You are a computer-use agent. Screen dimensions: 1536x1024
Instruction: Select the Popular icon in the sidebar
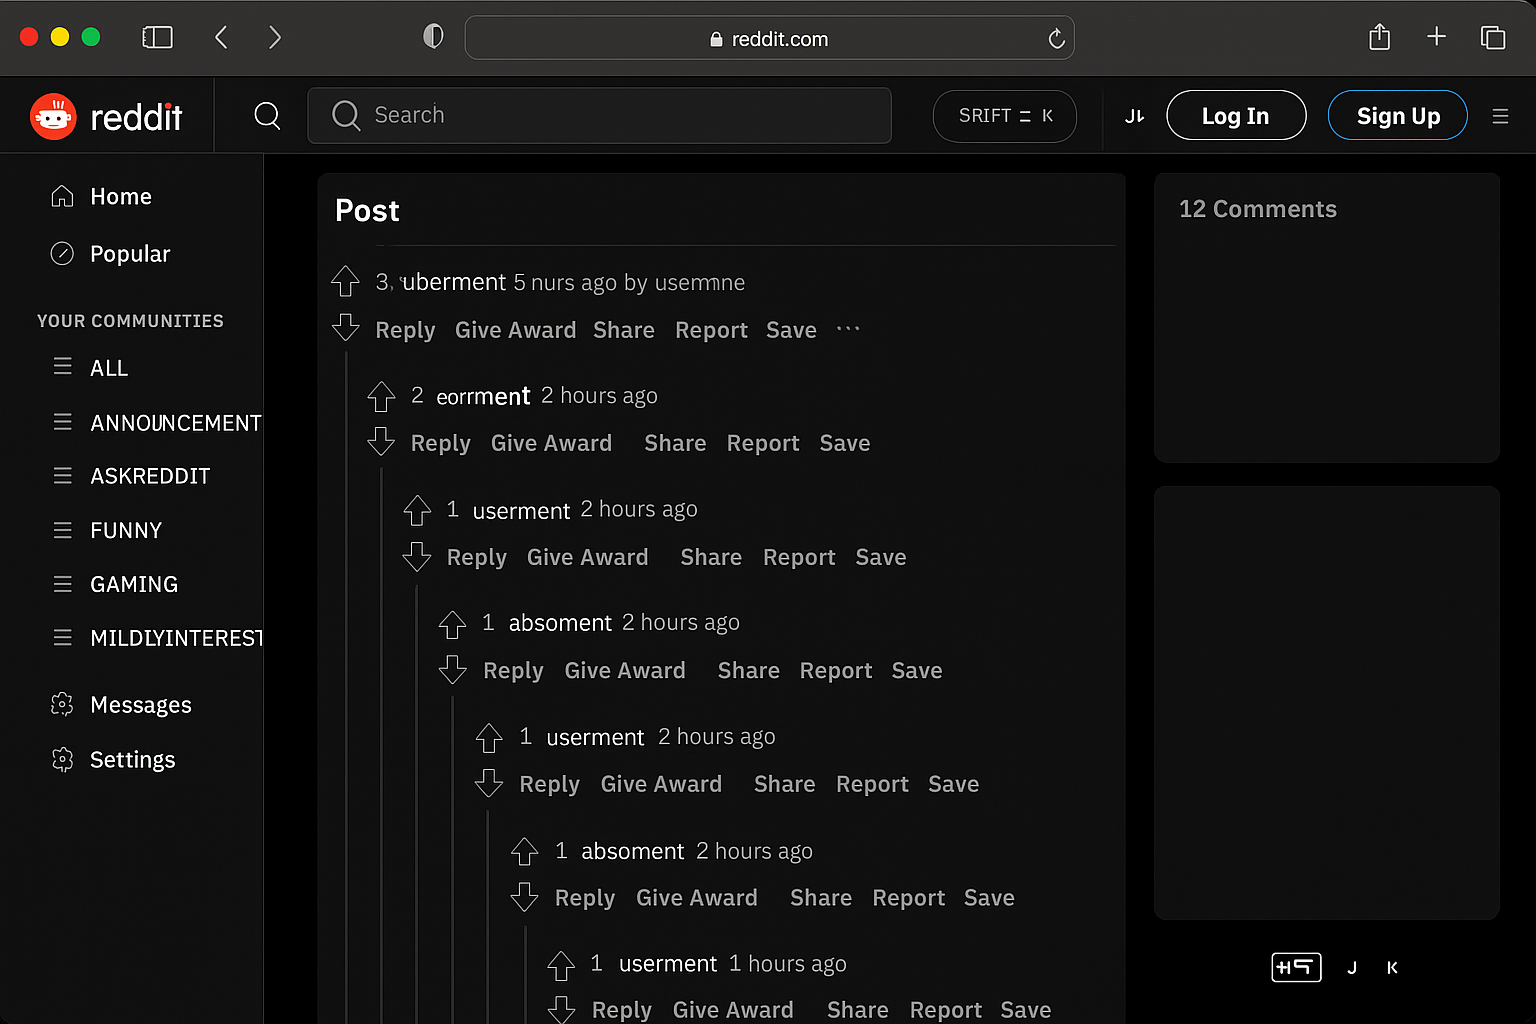click(62, 253)
